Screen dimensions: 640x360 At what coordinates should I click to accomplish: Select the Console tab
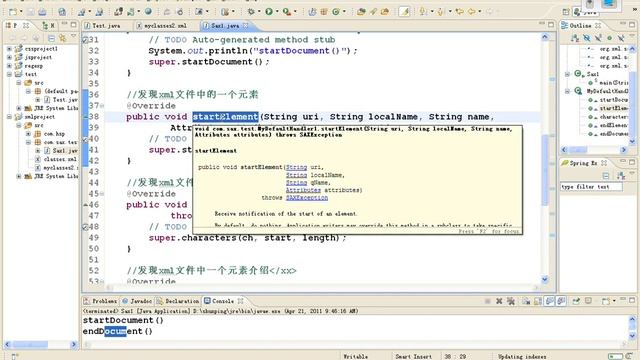click(x=223, y=301)
